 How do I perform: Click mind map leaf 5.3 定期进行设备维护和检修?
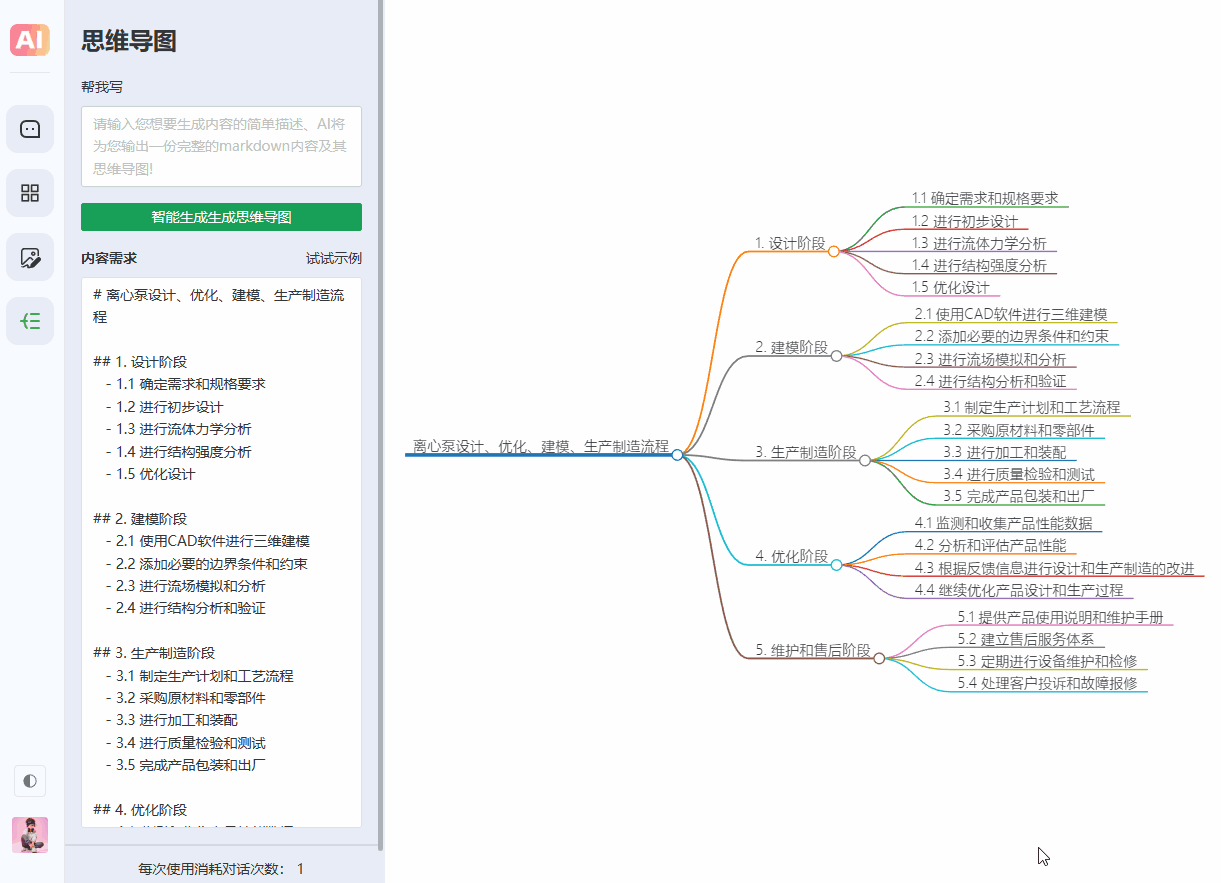(x=1047, y=661)
